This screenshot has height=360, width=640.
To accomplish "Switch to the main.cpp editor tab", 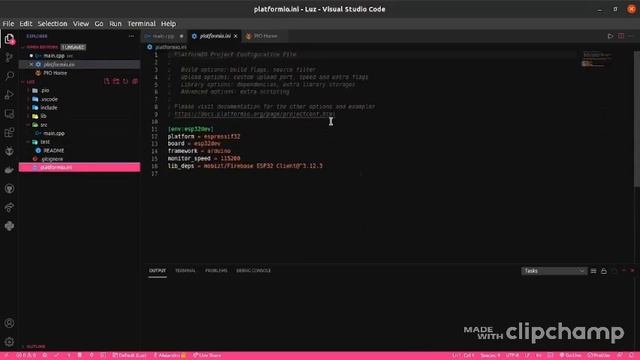I will (x=164, y=36).
